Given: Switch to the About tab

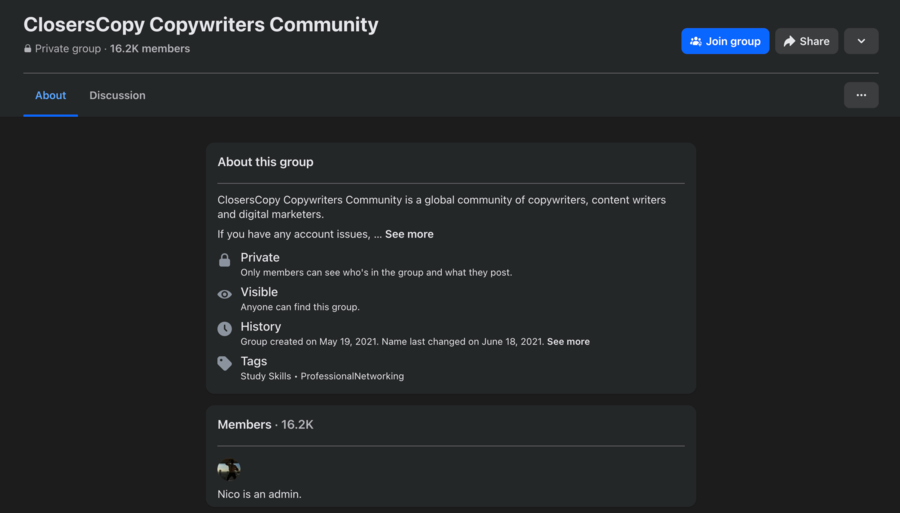Looking at the screenshot, I should coord(51,96).
